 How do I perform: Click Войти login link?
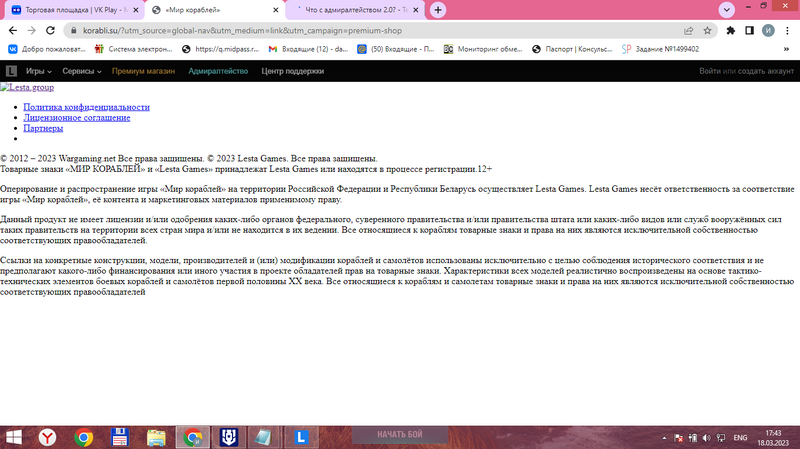pos(710,71)
